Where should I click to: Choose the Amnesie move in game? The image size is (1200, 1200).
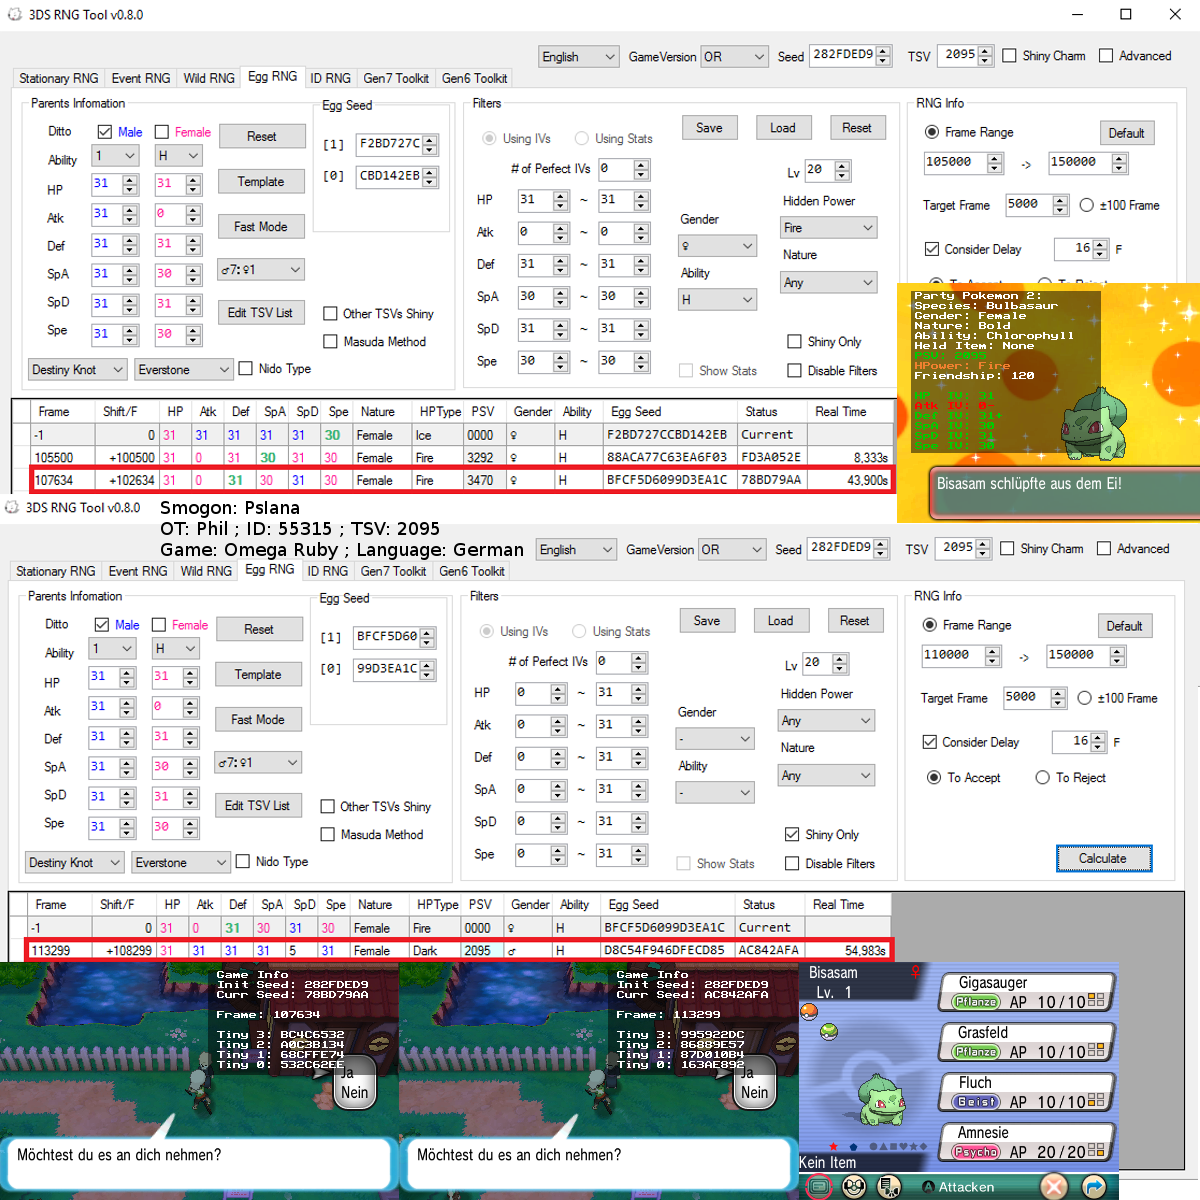point(1027,1142)
